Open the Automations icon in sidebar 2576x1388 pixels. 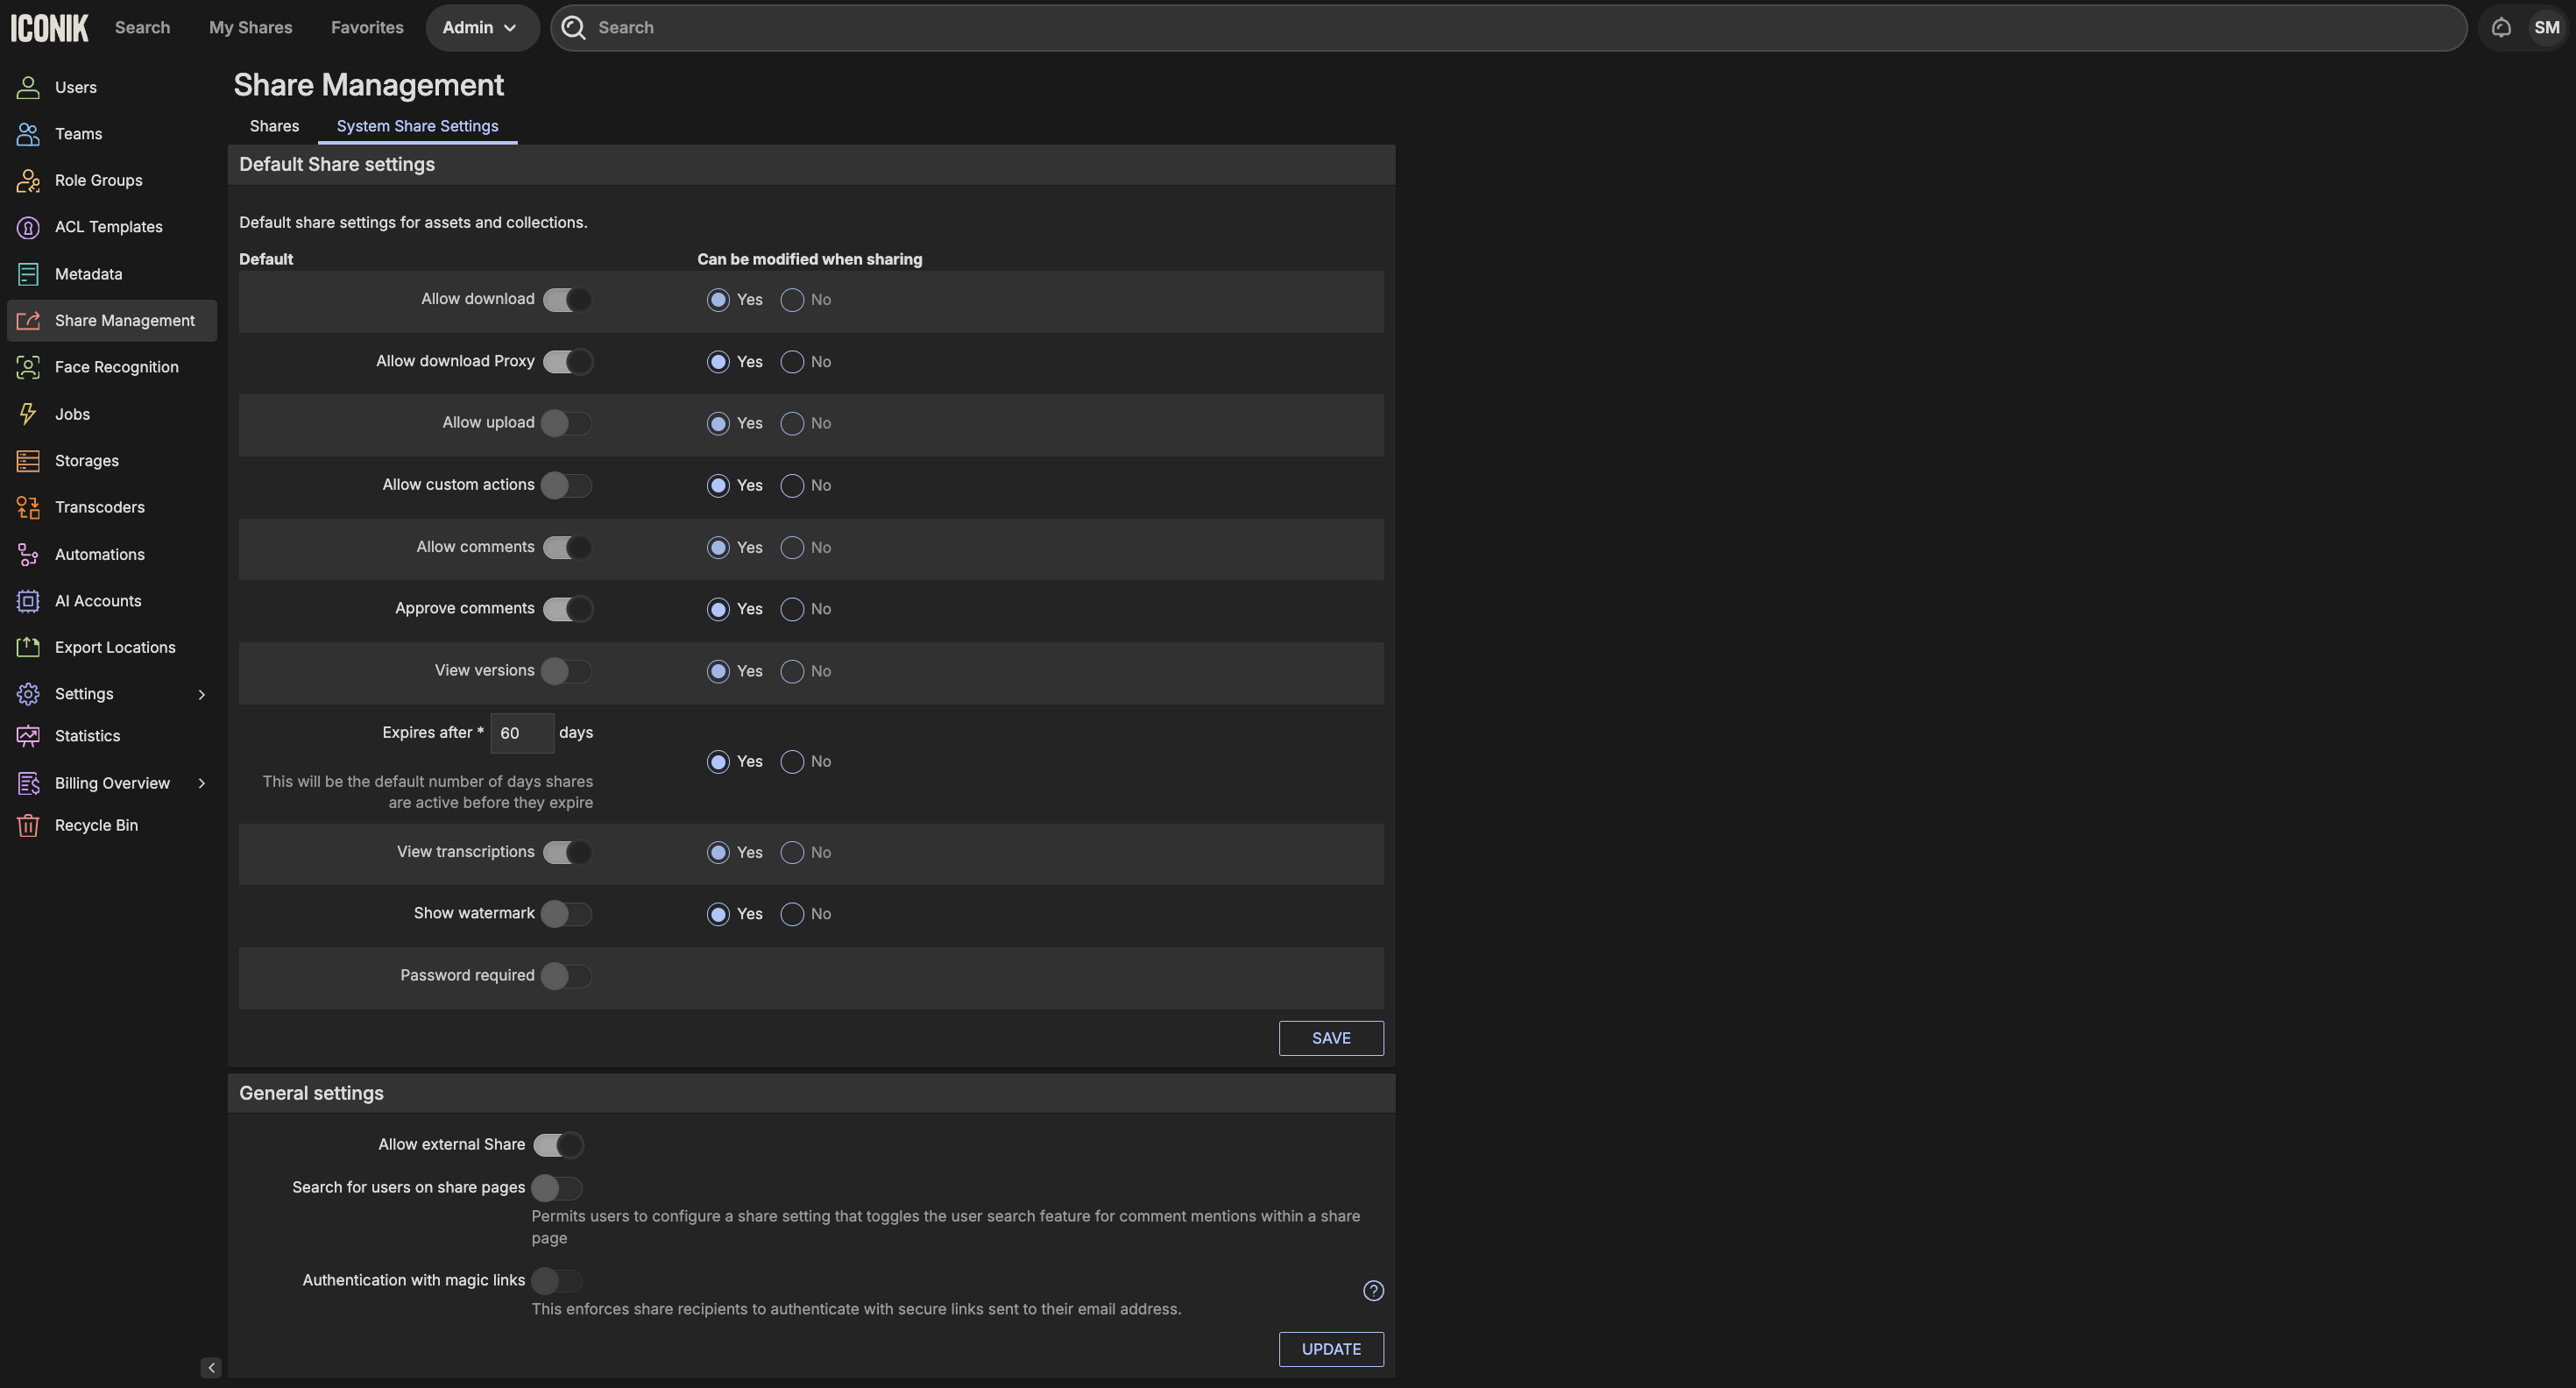coord(28,554)
